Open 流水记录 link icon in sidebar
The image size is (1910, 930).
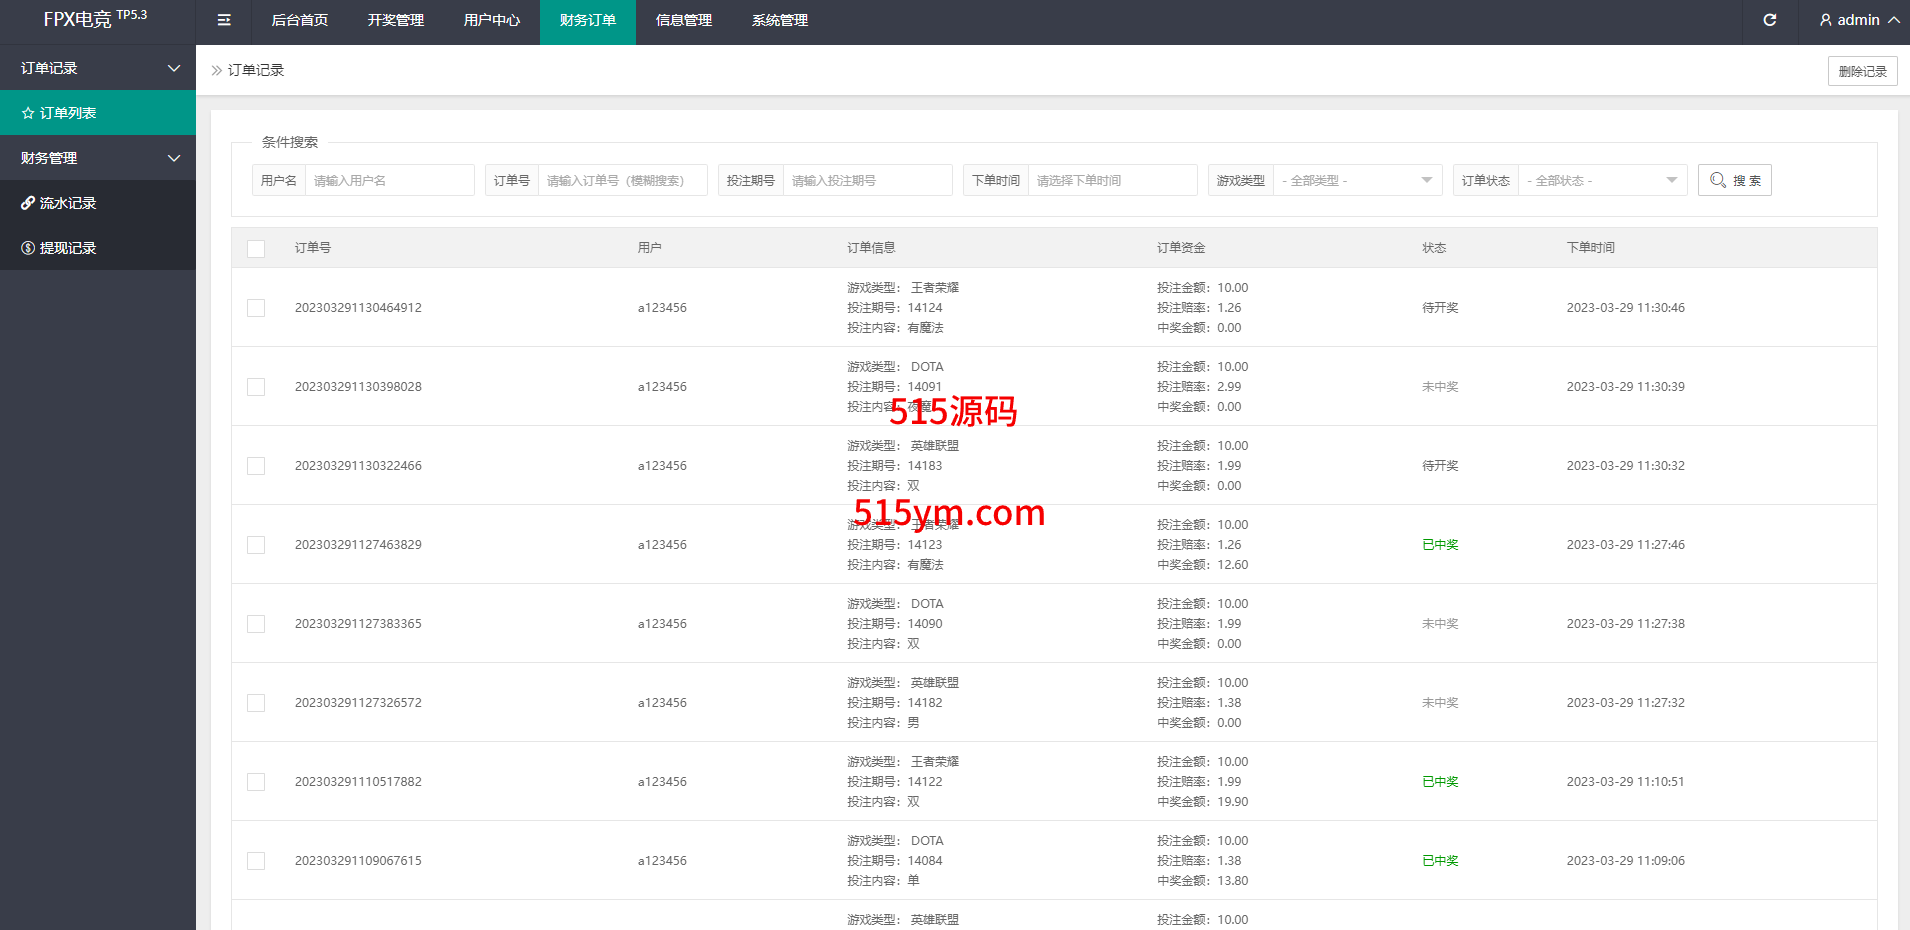click(28, 203)
